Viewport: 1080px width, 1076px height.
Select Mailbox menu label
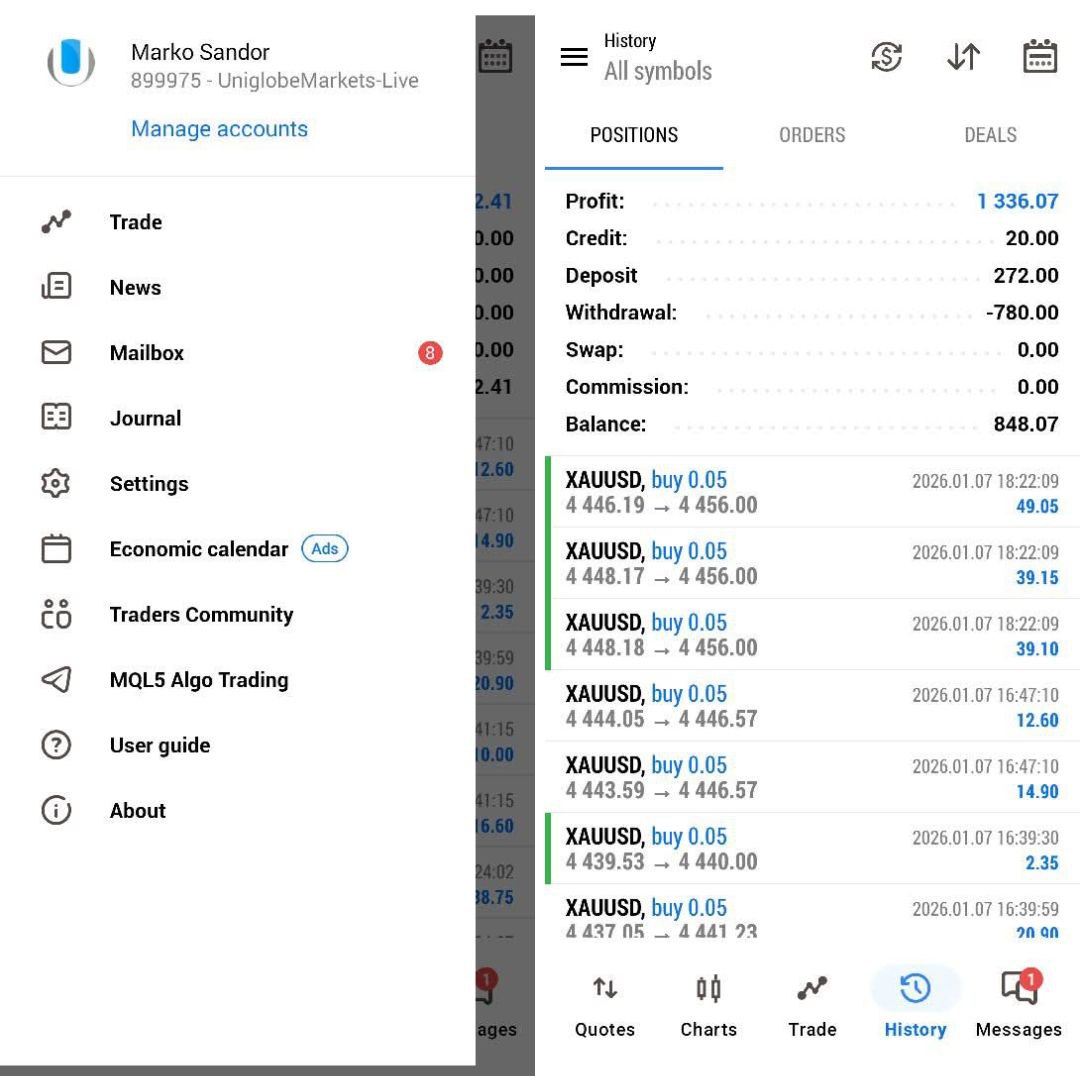point(147,353)
